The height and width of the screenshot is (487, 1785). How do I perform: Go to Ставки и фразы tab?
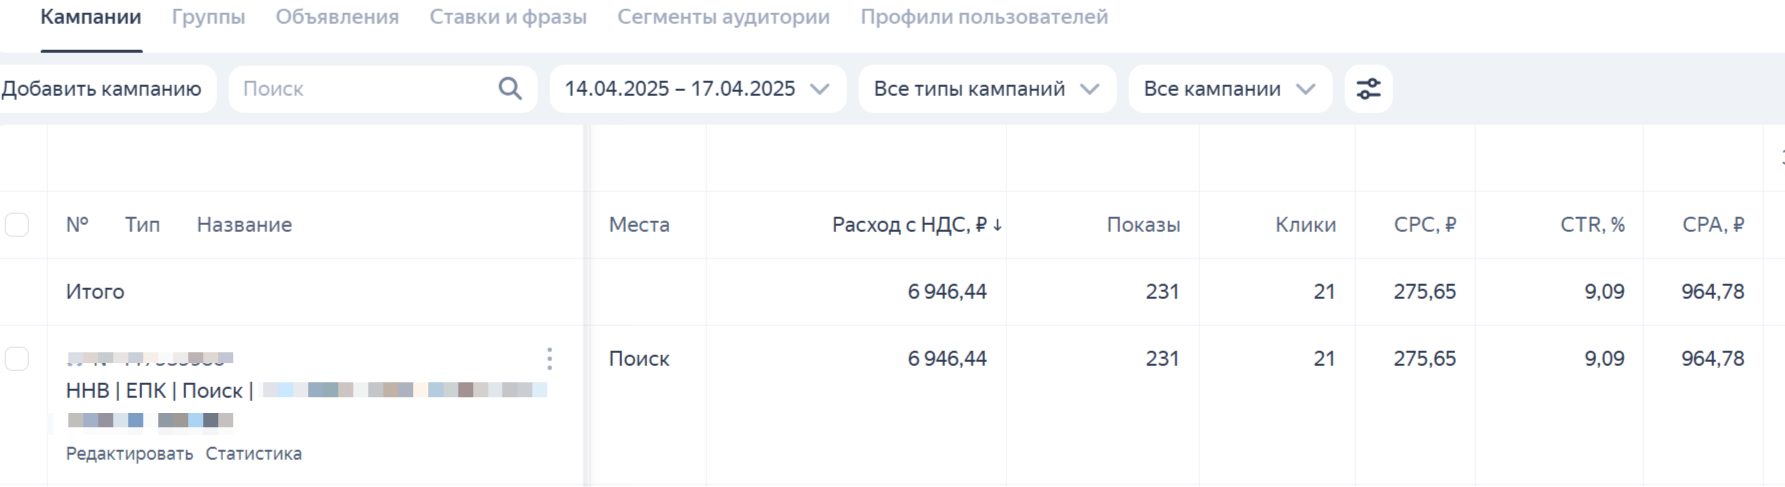[508, 17]
